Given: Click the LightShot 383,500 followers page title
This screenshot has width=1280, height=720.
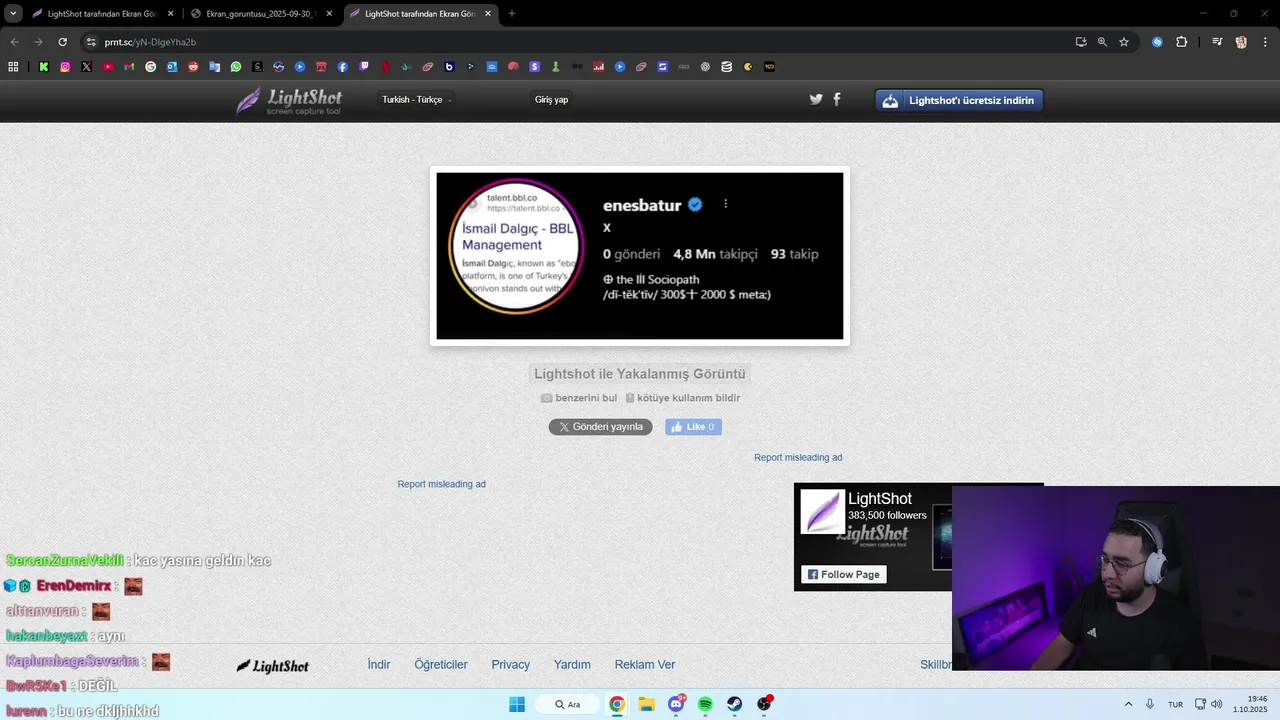Looking at the screenshot, I should (x=880, y=499).
